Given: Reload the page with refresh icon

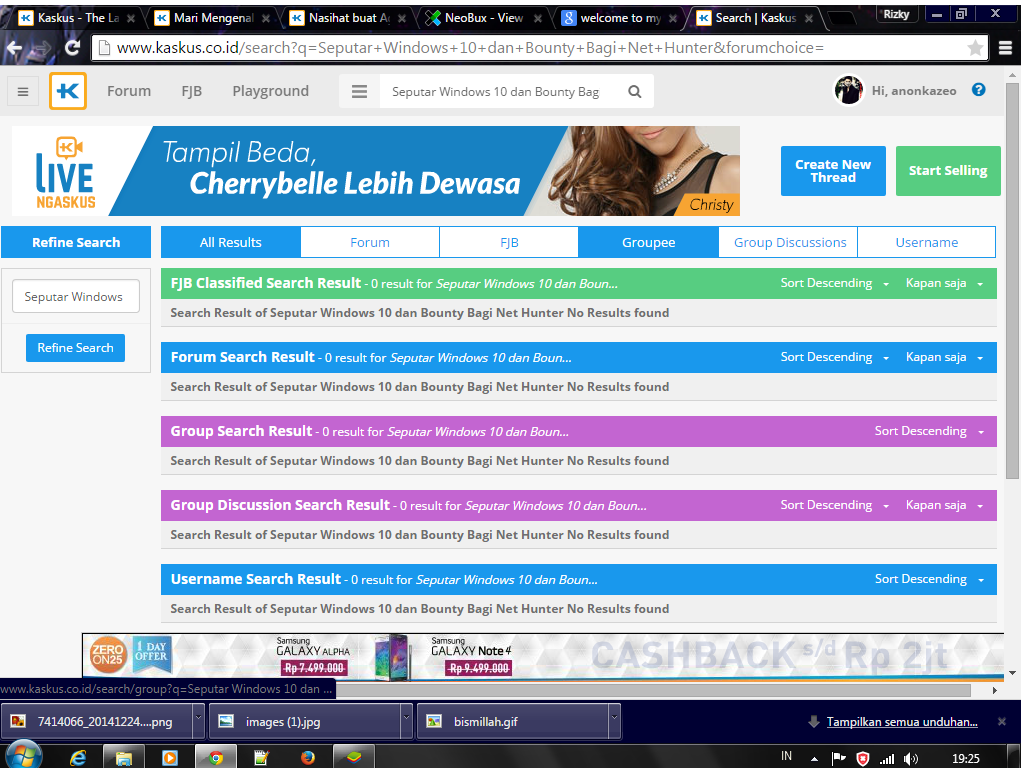Looking at the screenshot, I should click(x=72, y=47).
